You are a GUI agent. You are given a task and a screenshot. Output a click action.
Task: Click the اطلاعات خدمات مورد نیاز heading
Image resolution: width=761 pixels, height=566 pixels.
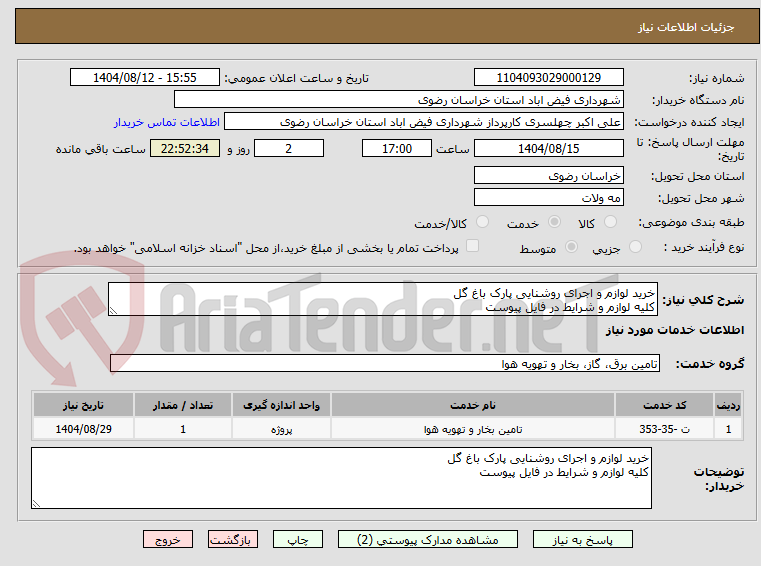[x=675, y=330]
